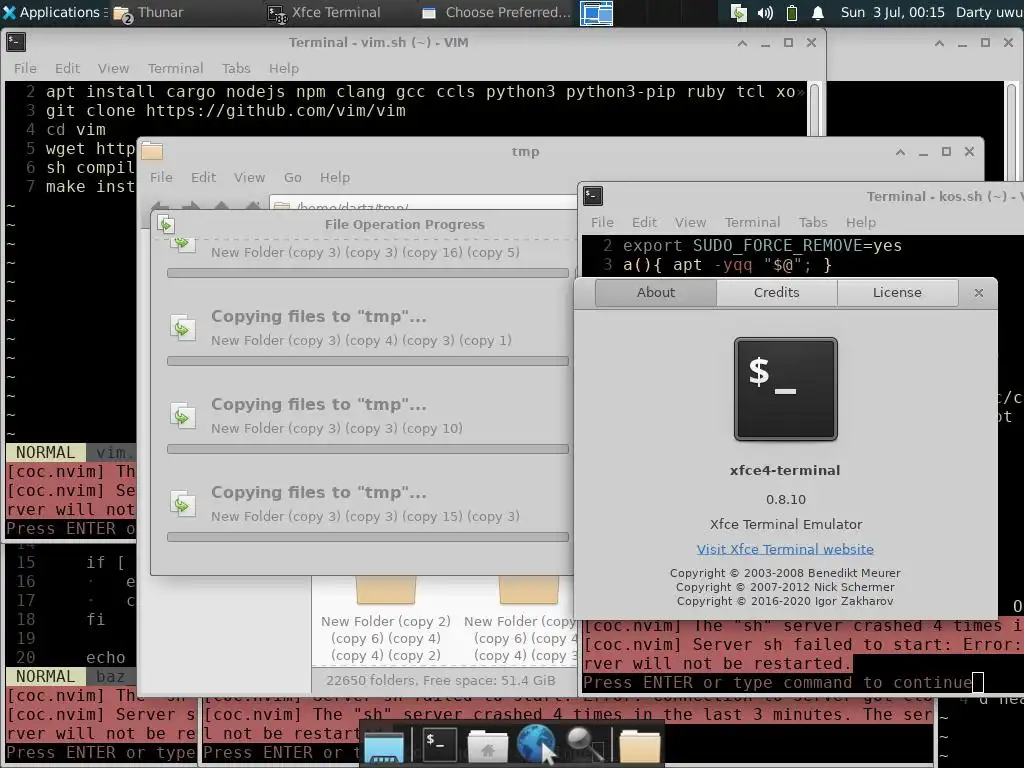Check the battery status tray icon
1024x768 pixels.
792,12
